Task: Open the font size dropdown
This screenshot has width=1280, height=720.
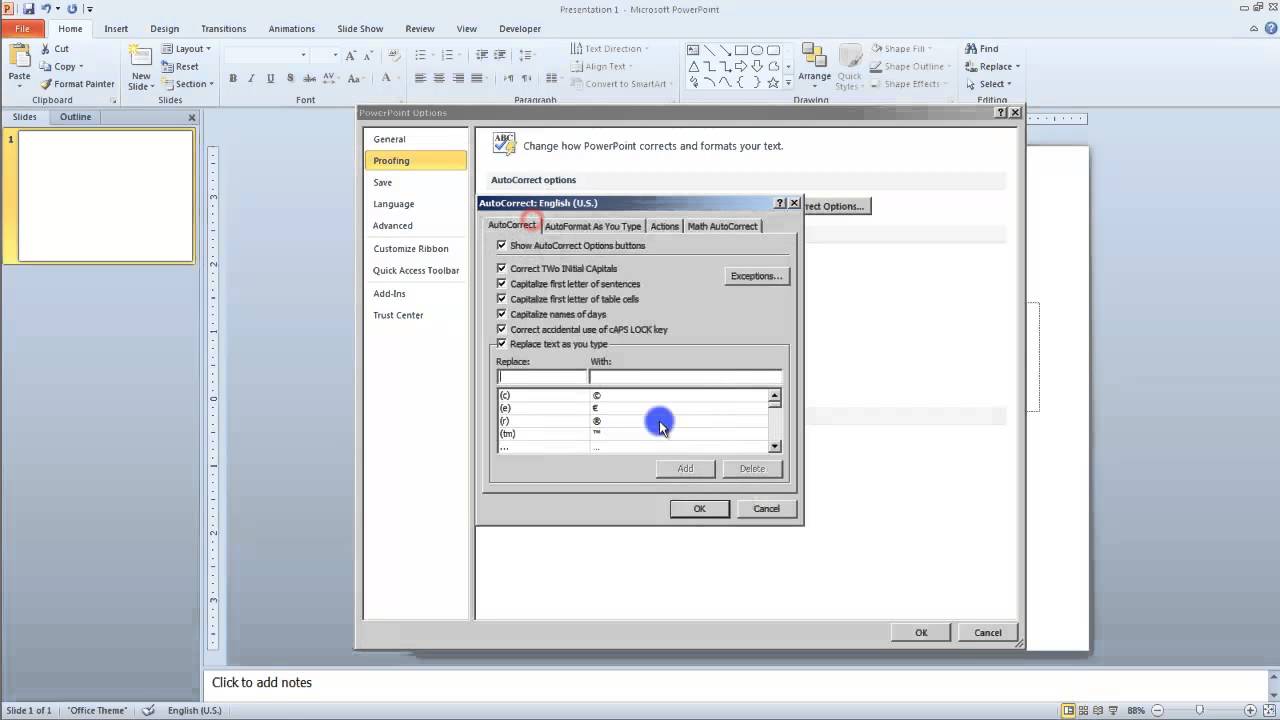Action: (336, 55)
